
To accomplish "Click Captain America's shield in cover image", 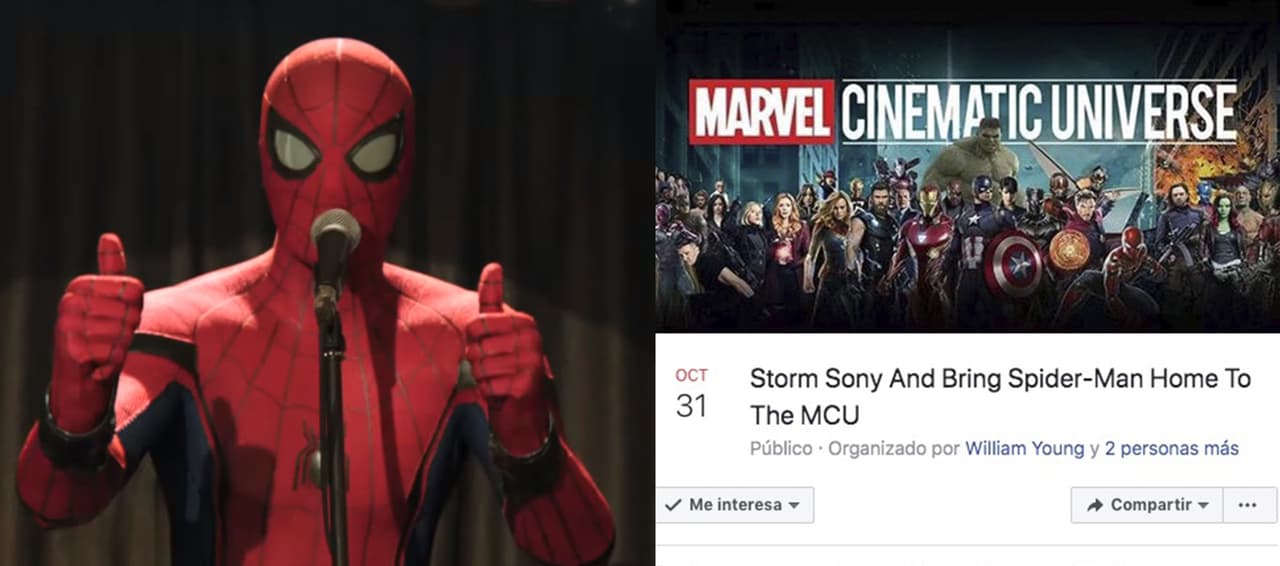I will [x=1012, y=261].
